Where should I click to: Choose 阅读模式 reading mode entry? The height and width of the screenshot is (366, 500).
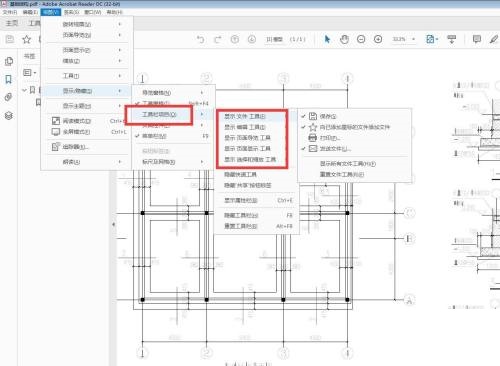pyautogui.click(x=87, y=121)
